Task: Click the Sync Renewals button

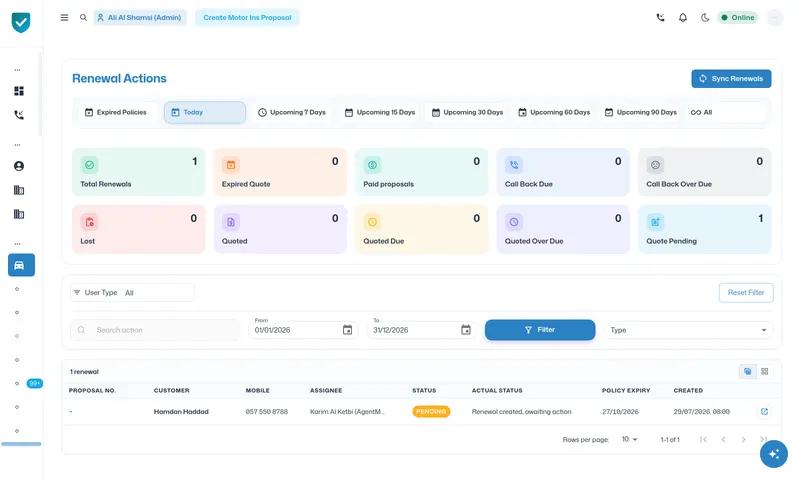Action: 731,79
